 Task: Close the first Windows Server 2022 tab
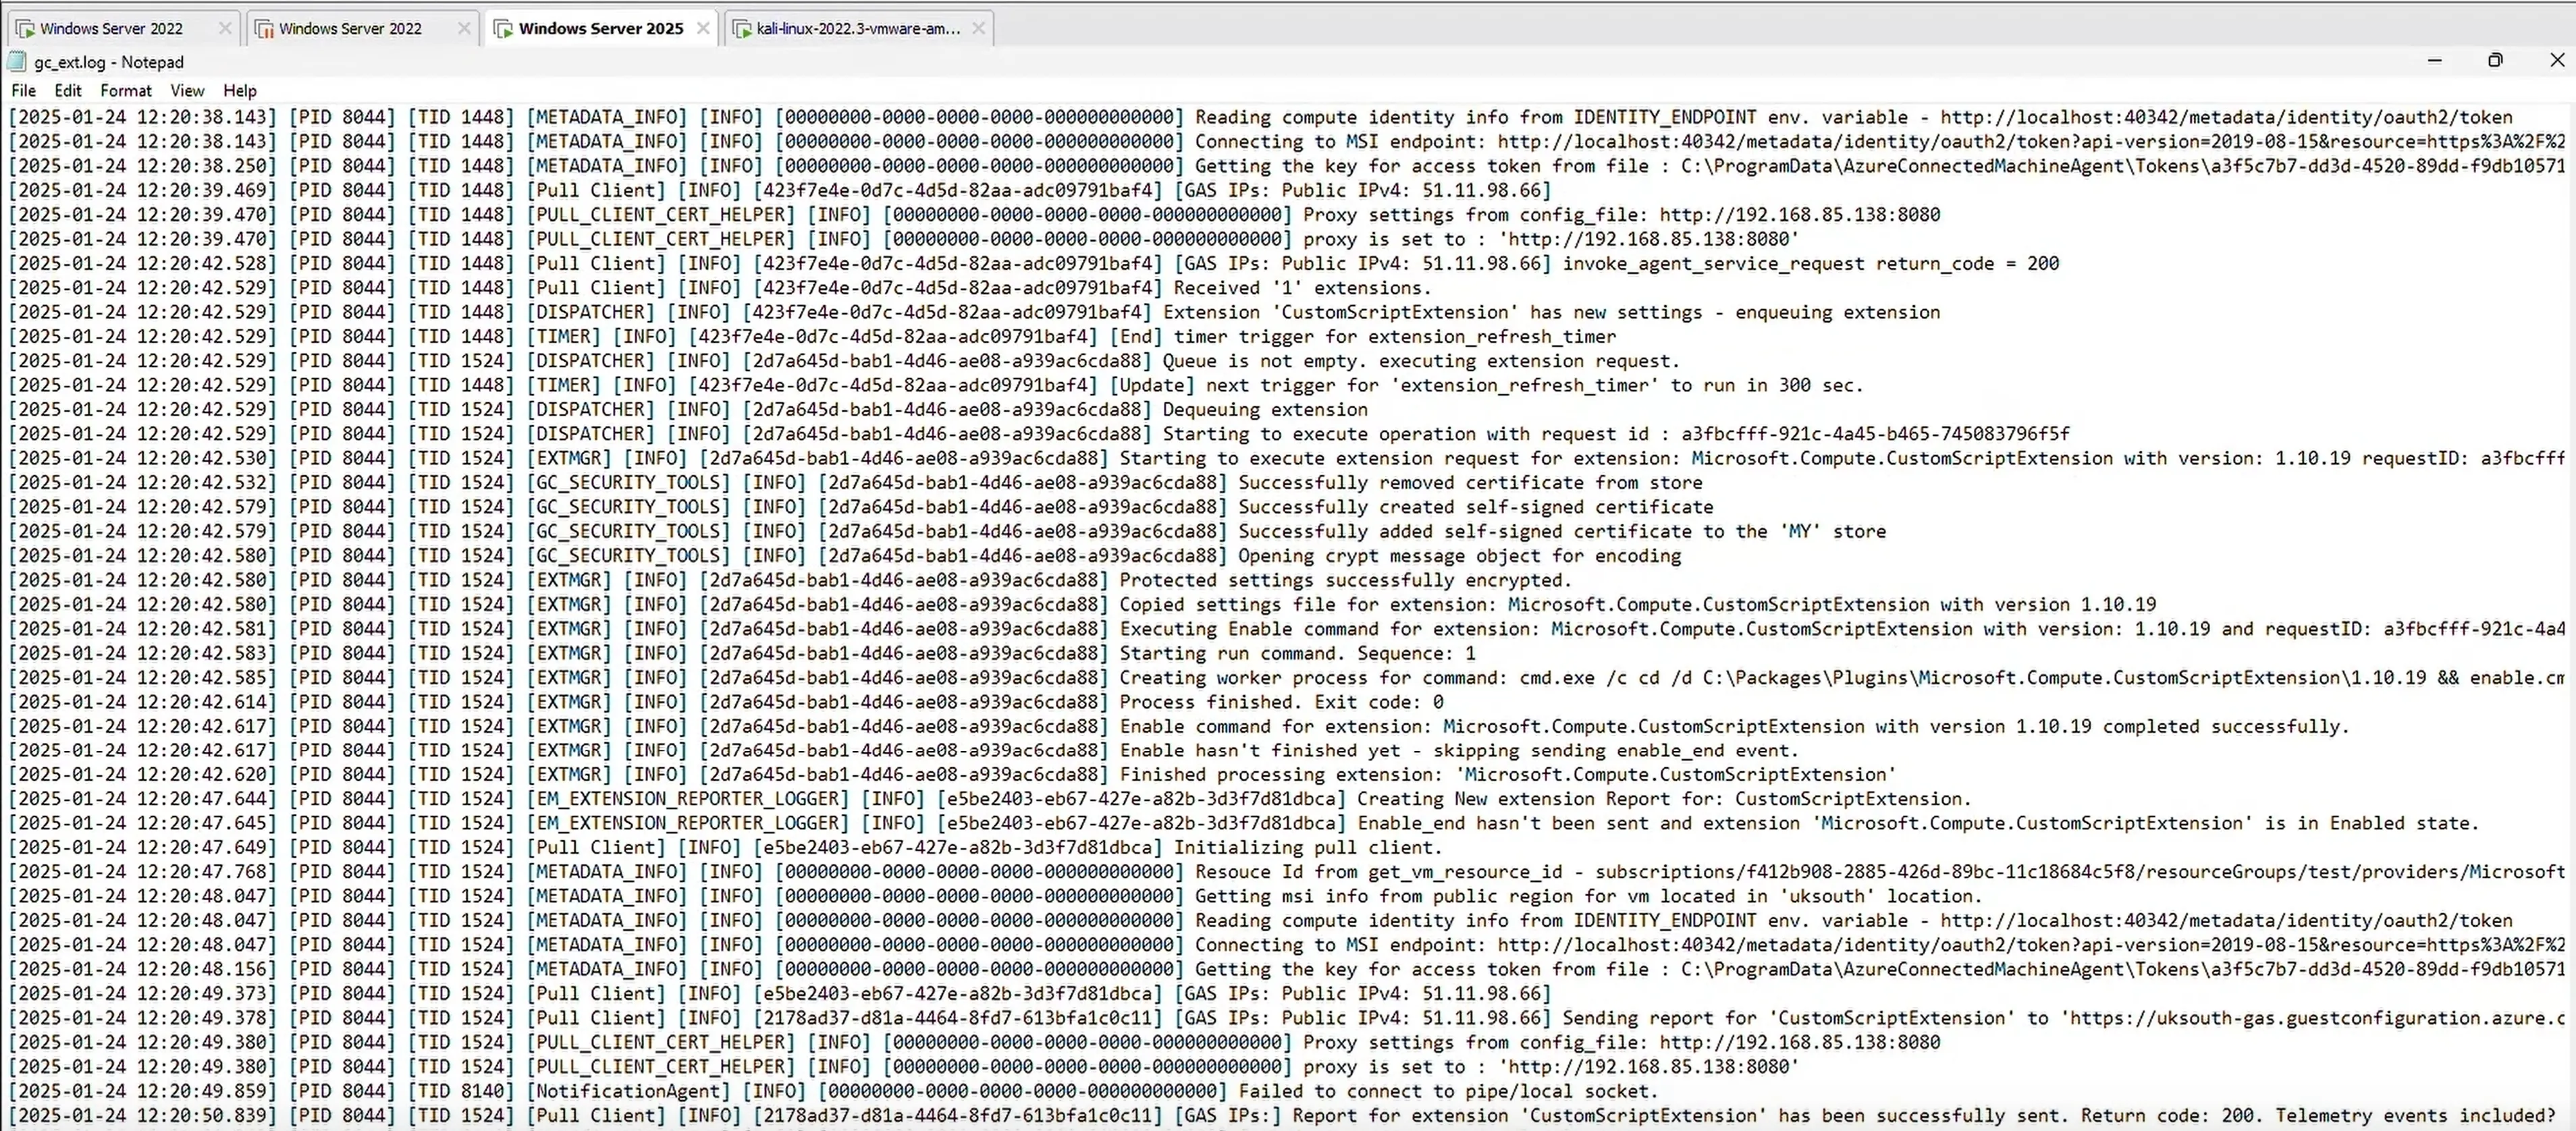pyautogui.click(x=225, y=28)
